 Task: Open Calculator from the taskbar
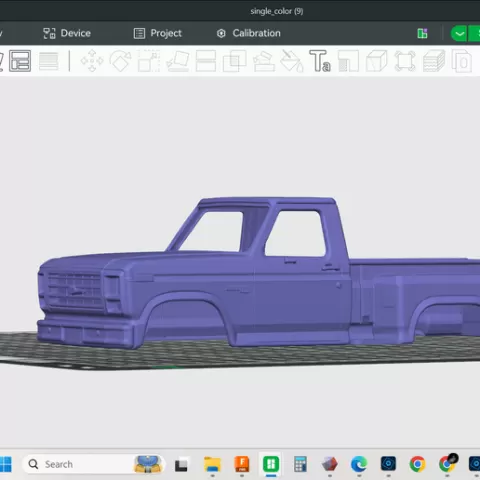[x=300, y=464]
